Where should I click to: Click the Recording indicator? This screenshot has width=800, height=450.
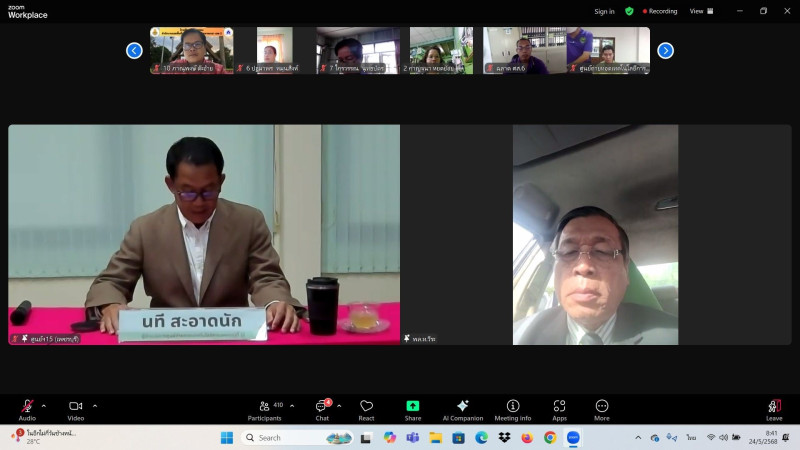660,11
